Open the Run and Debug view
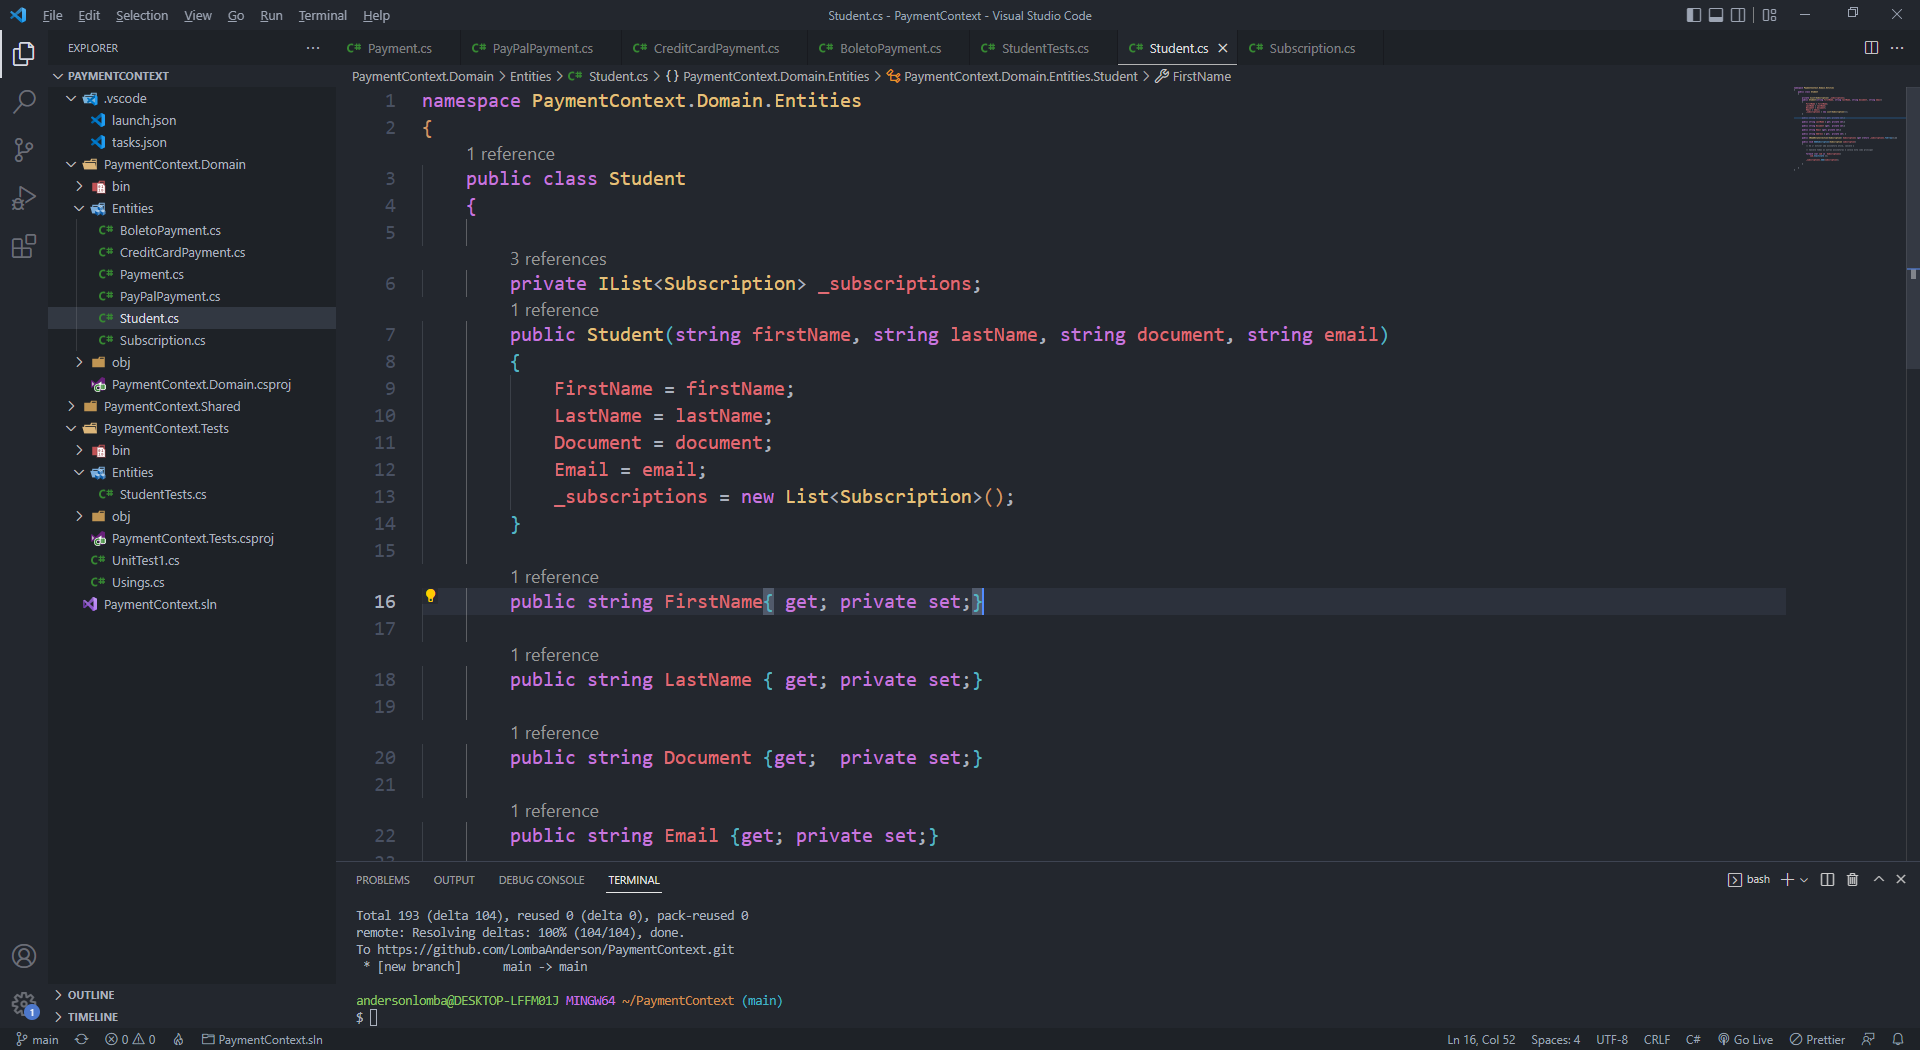The image size is (1920, 1050). (x=24, y=197)
